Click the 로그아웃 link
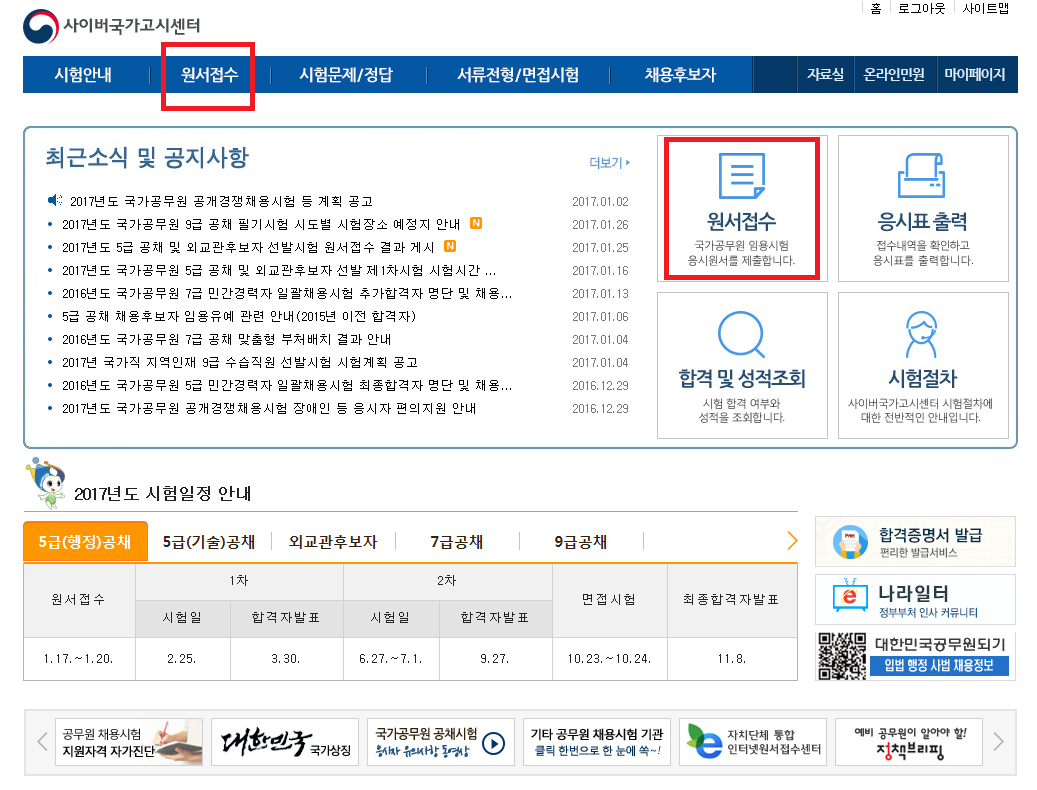 [921, 9]
